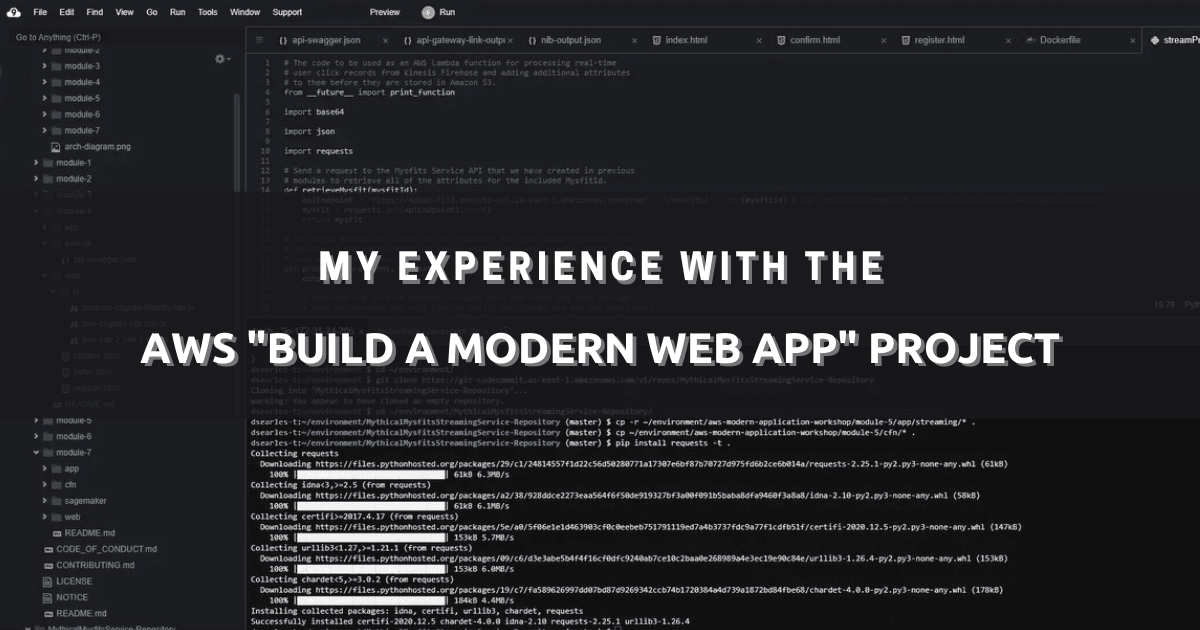Click the Docker whale icon on the Dockerfile tab

tap(1029, 40)
